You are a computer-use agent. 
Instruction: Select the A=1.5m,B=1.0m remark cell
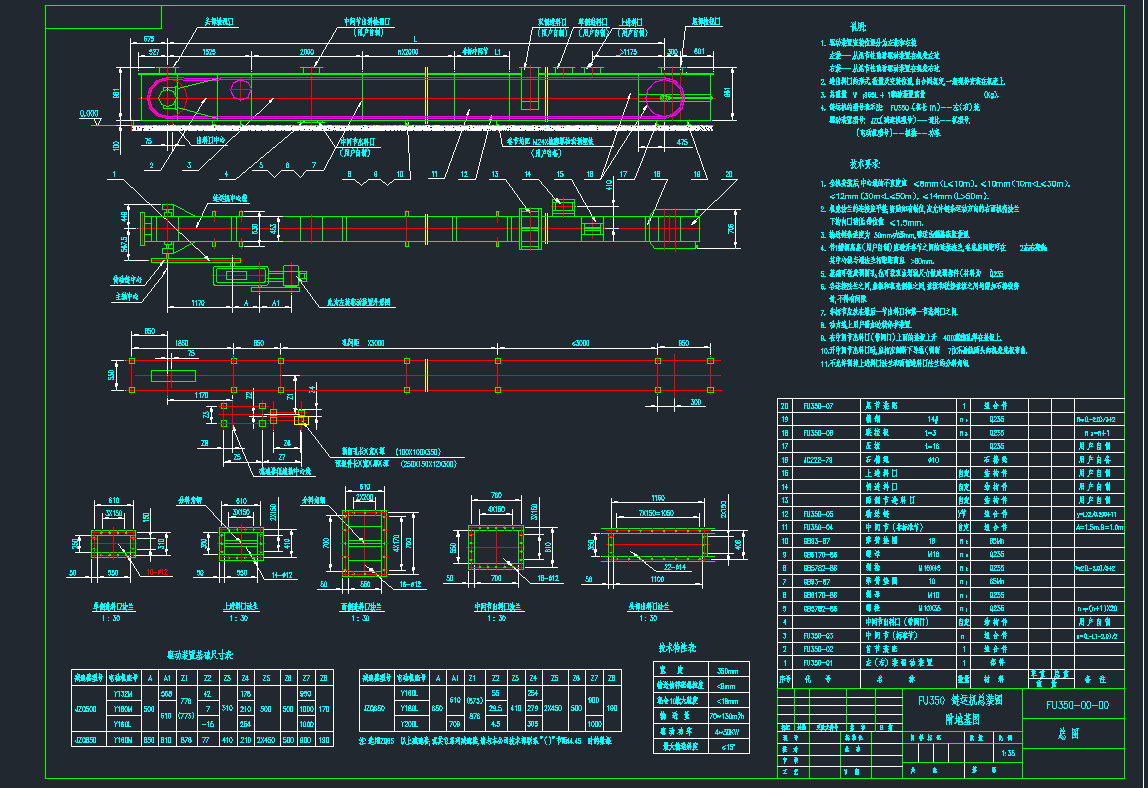(1100, 527)
